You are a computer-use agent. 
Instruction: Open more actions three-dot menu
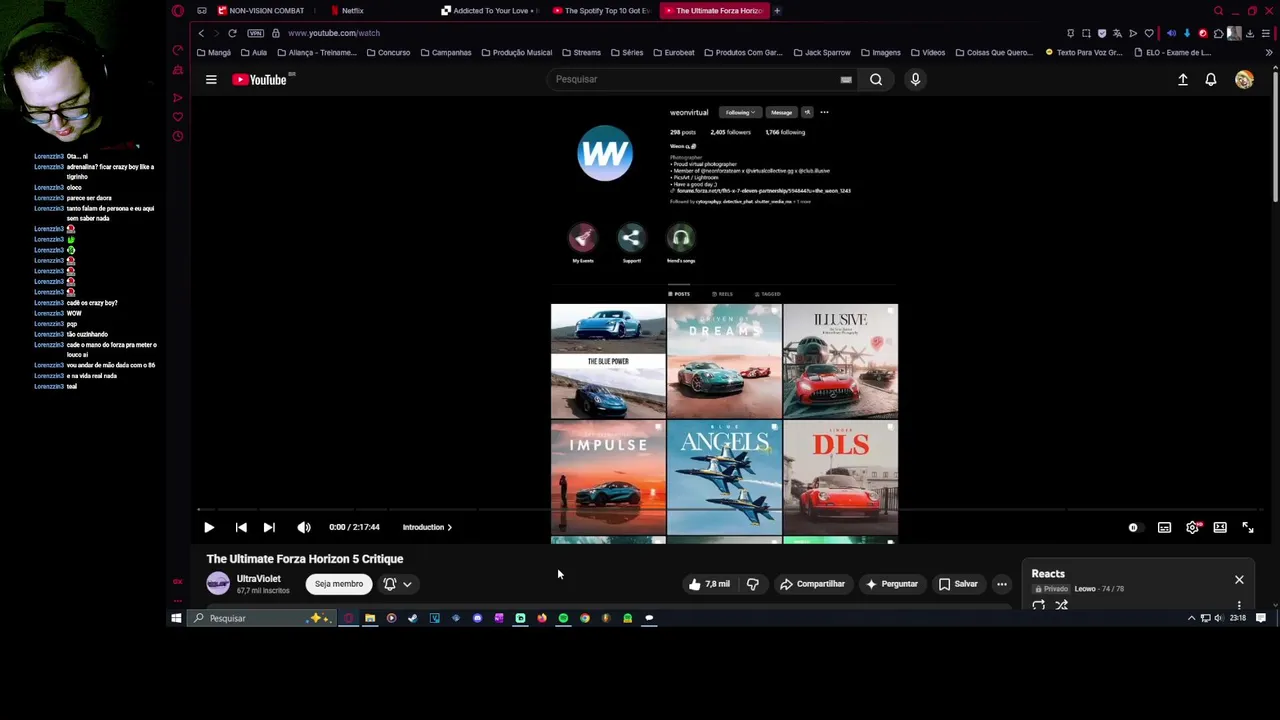pyautogui.click(x=1002, y=584)
